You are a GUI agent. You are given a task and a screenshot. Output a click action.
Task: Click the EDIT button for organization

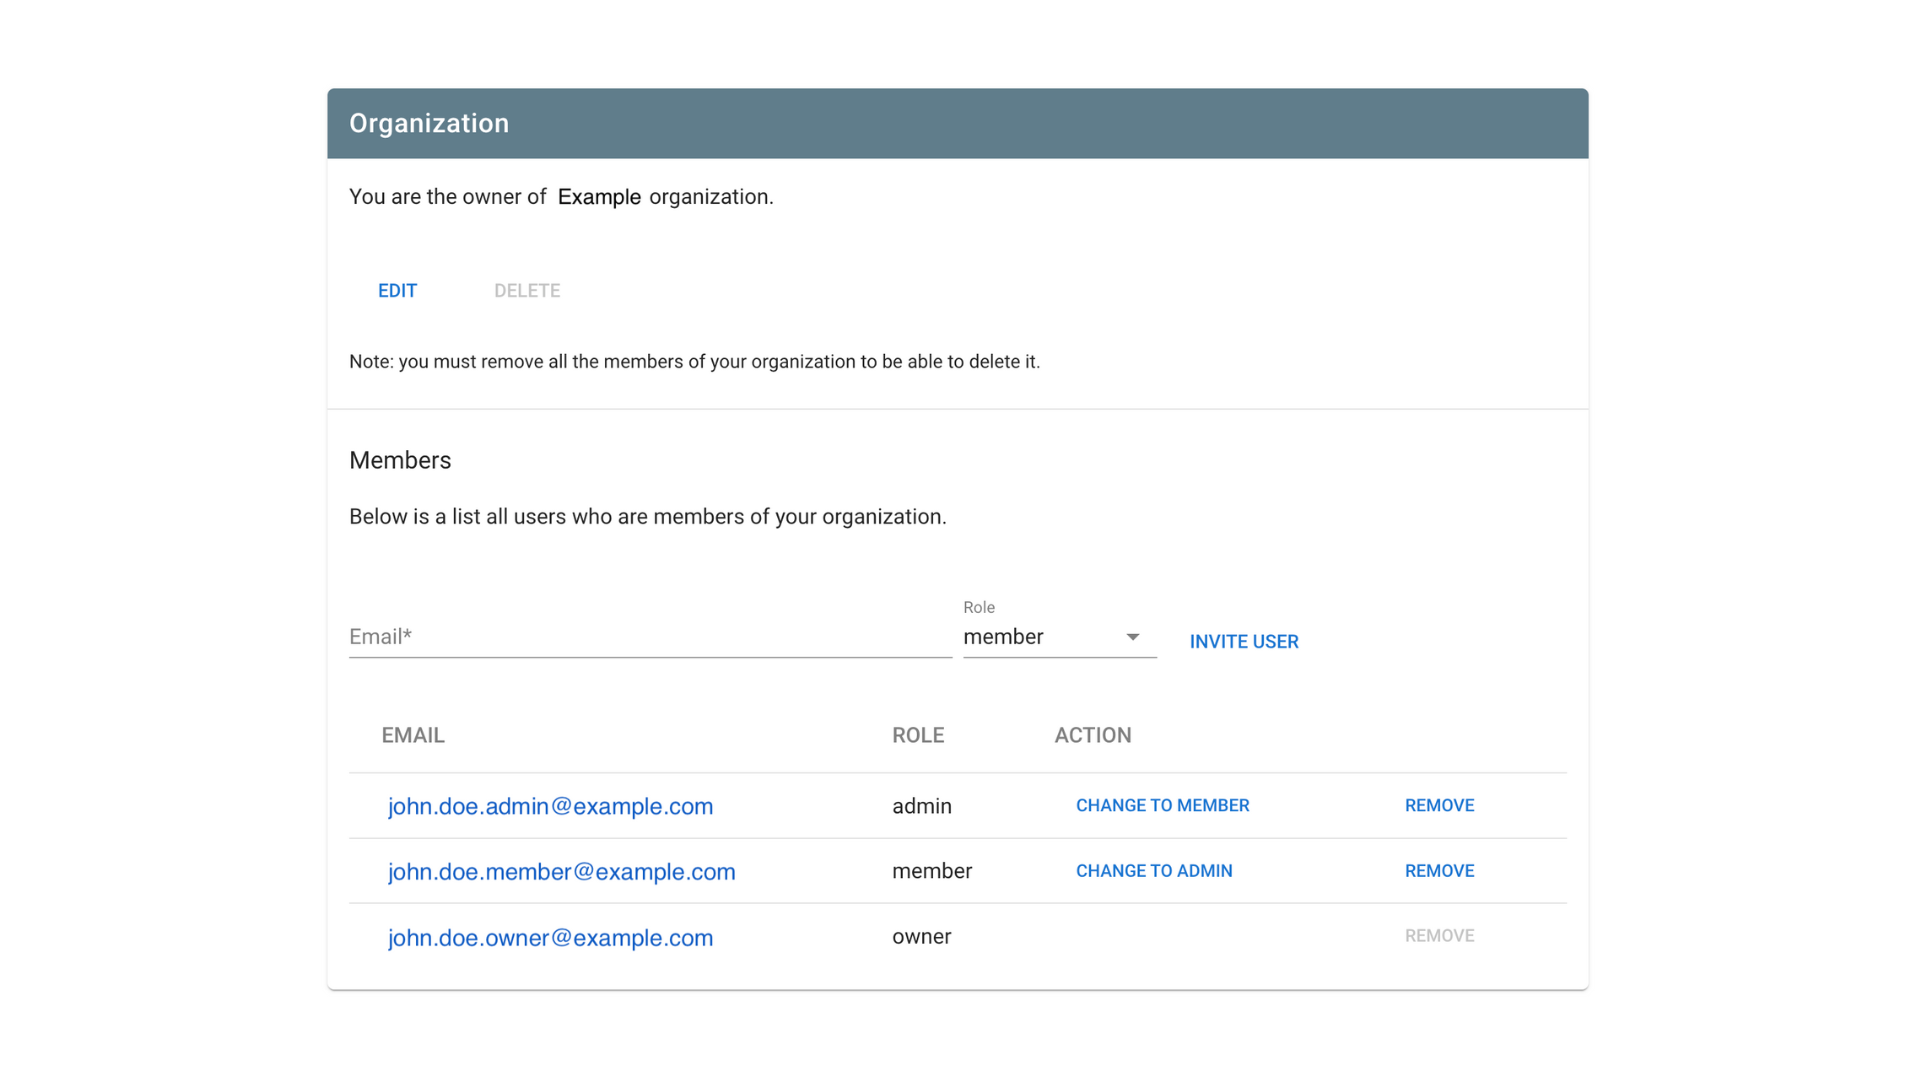396,290
